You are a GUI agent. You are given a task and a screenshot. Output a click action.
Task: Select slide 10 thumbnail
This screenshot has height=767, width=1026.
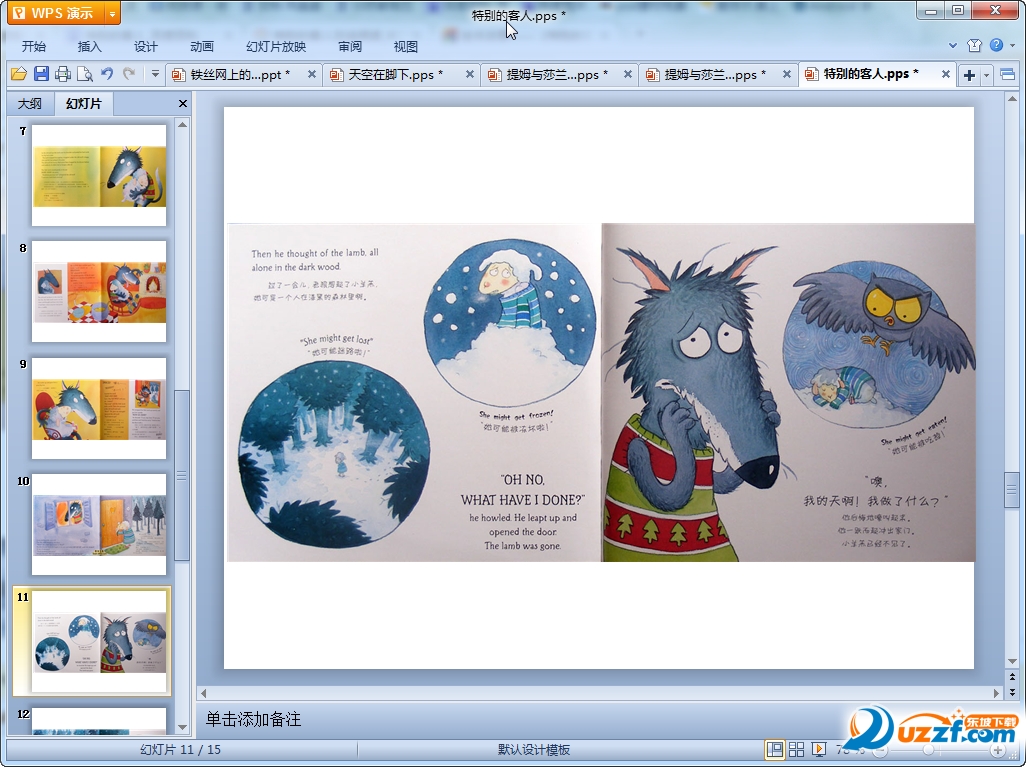click(x=99, y=525)
